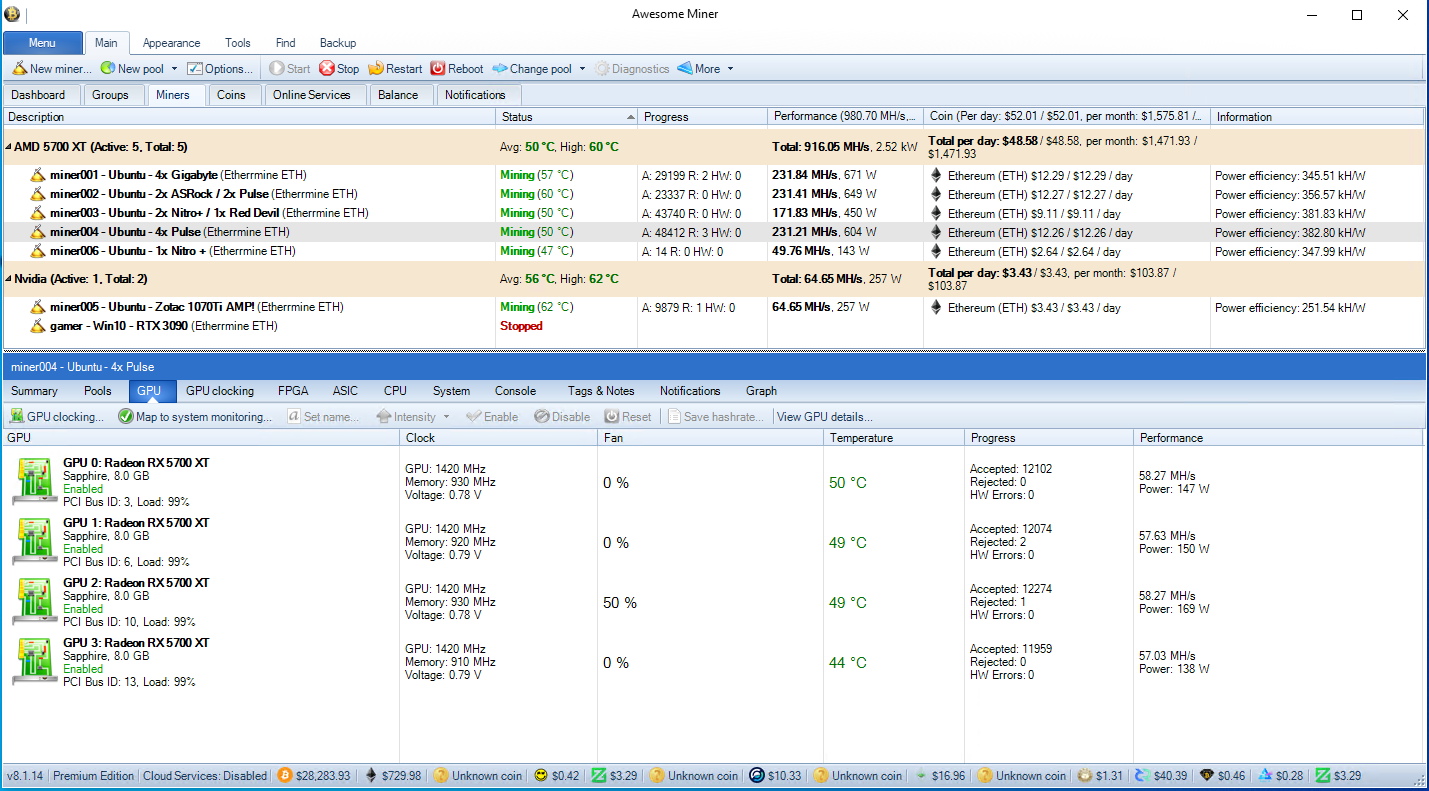Sort by the Status column header

[x=566, y=117]
